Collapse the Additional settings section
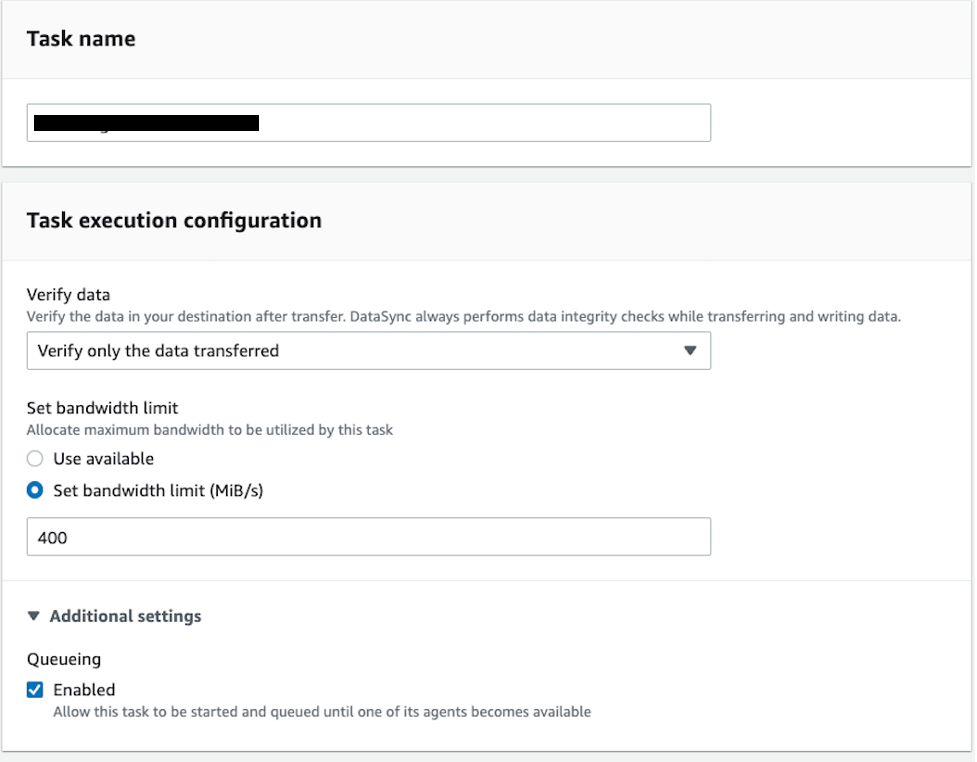 click(113, 616)
